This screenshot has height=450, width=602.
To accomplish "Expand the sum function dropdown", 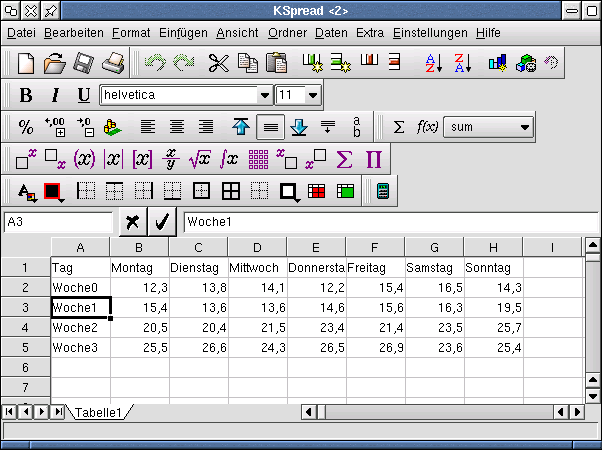I will (524, 127).
